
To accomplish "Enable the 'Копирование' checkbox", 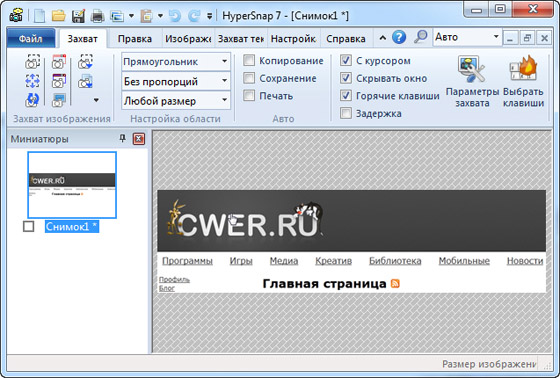I will pyautogui.click(x=249, y=60).
